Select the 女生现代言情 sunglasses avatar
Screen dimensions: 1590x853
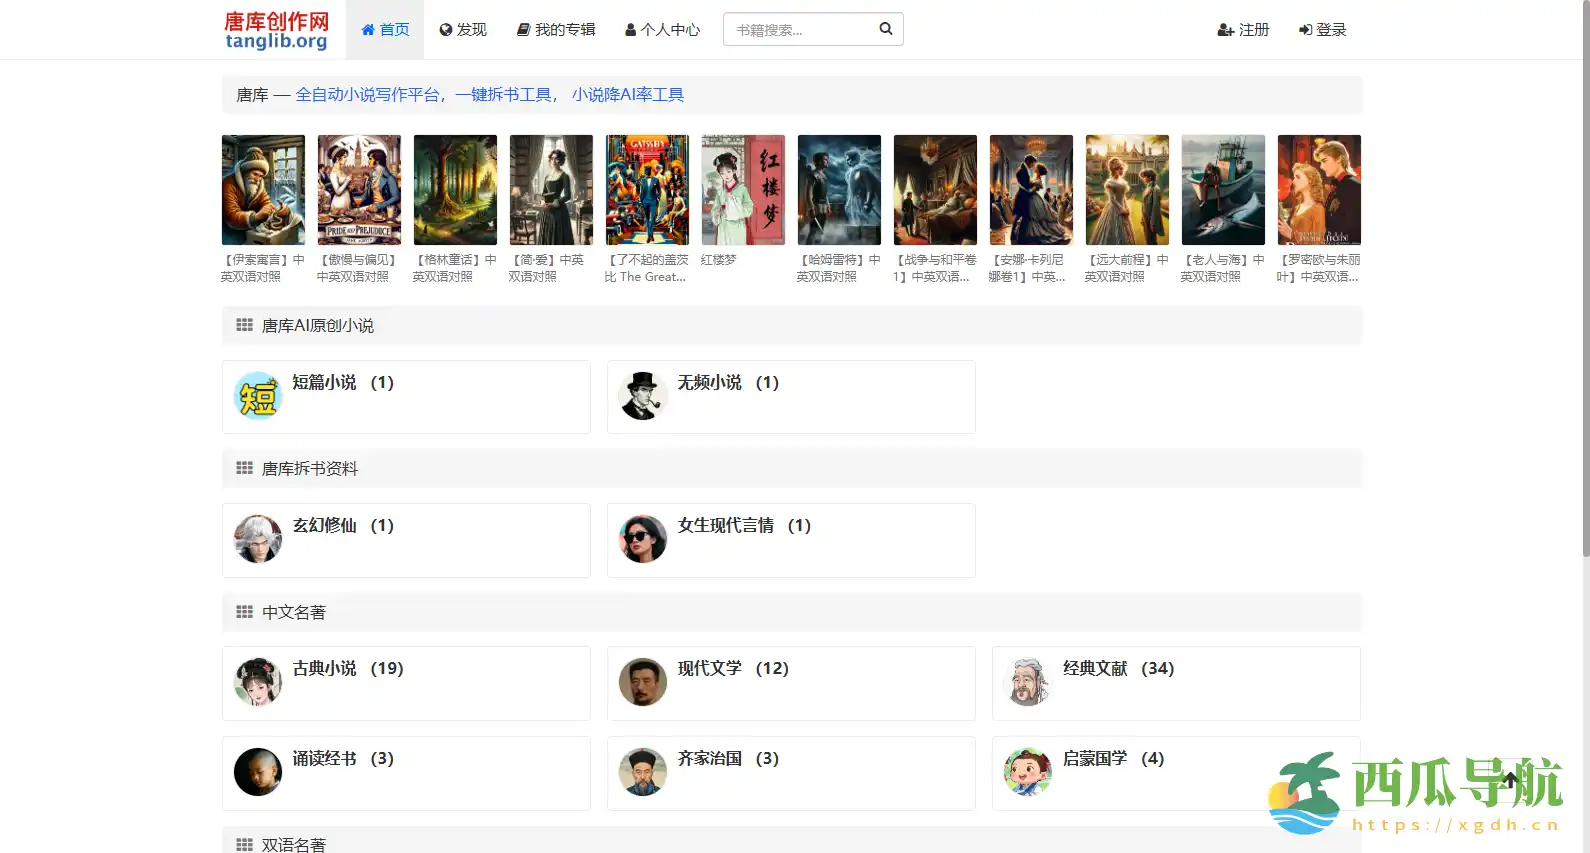coord(643,540)
